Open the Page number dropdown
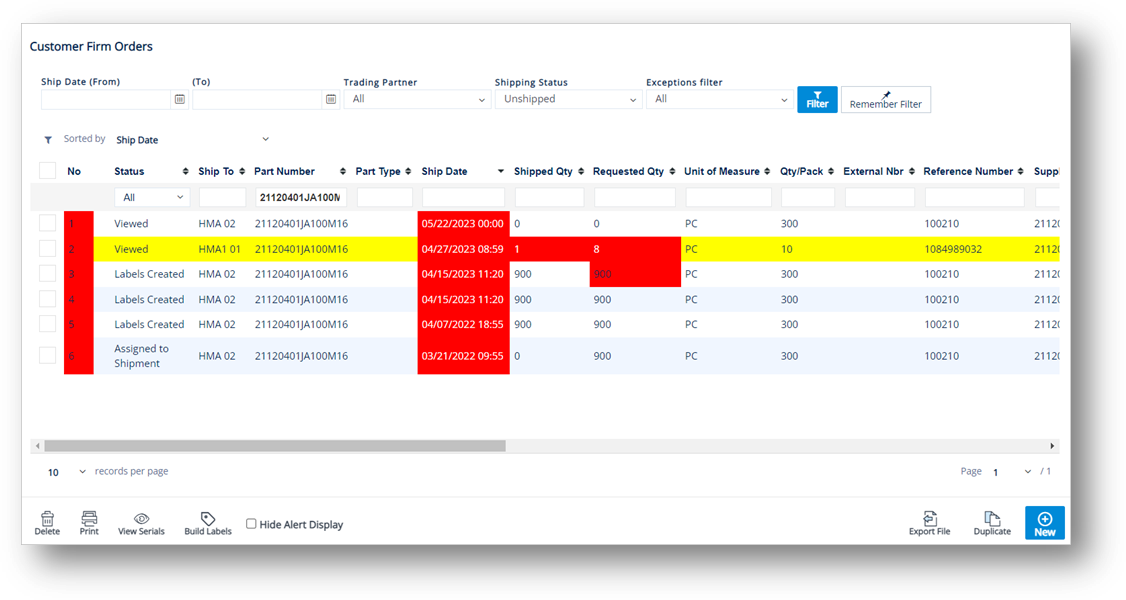 tap(1012, 472)
